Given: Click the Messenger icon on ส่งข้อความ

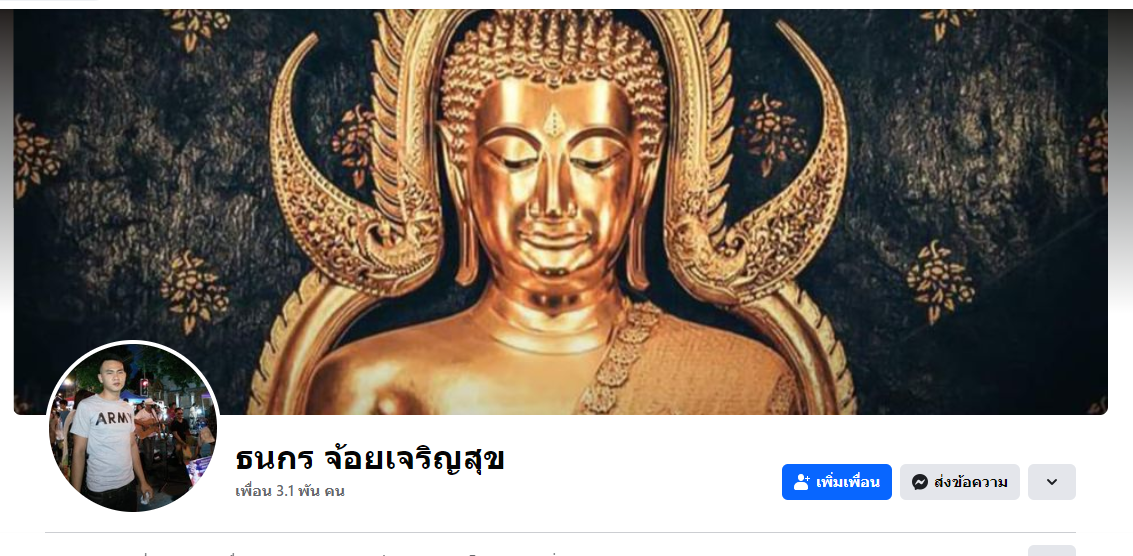Looking at the screenshot, I should pyautogui.click(x=919, y=482).
